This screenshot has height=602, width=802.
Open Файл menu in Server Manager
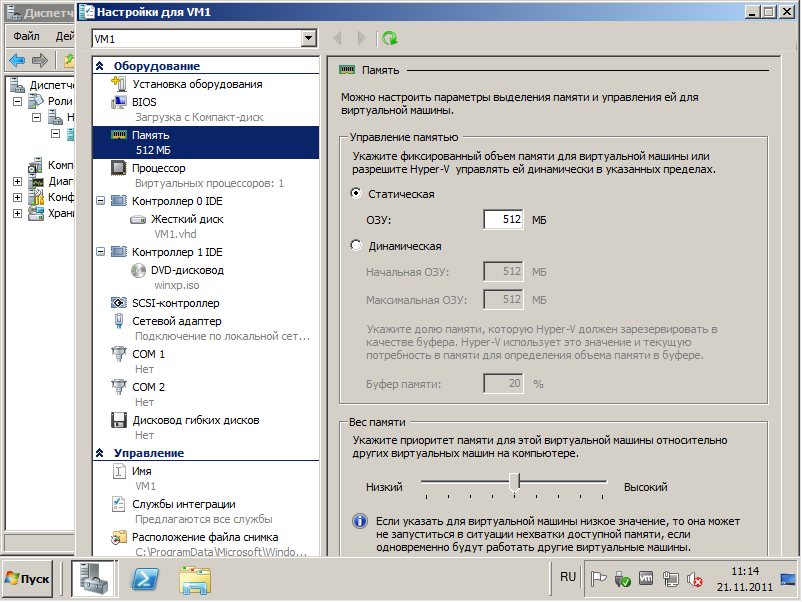click(x=26, y=36)
